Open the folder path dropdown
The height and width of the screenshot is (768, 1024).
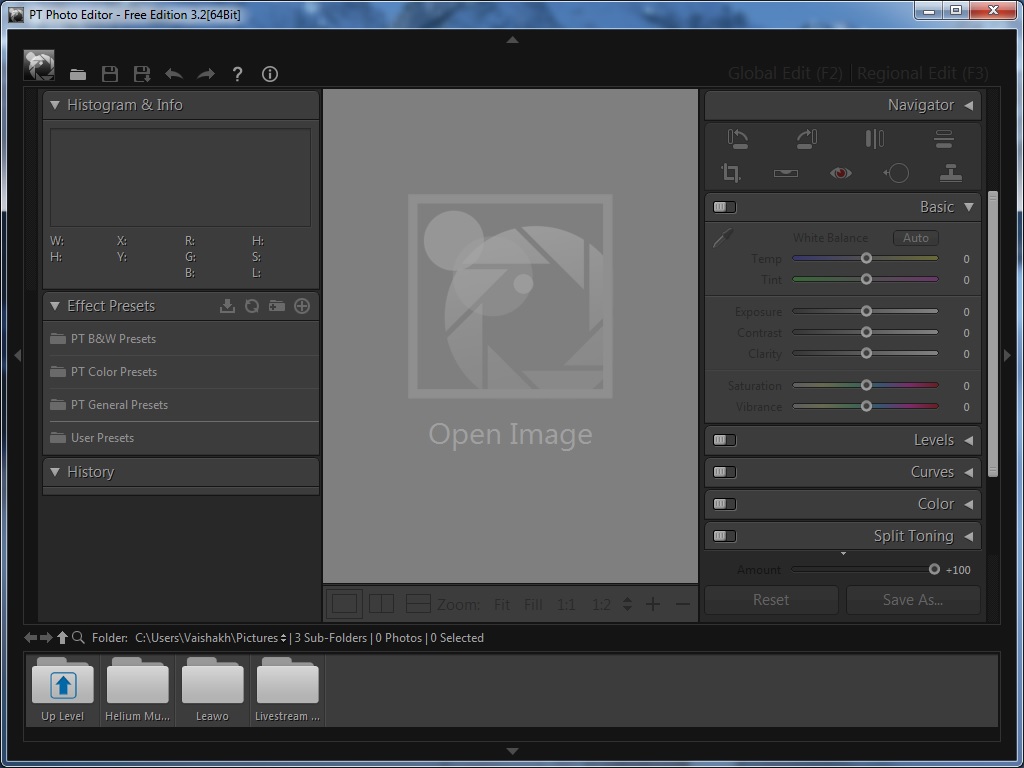(x=283, y=638)
